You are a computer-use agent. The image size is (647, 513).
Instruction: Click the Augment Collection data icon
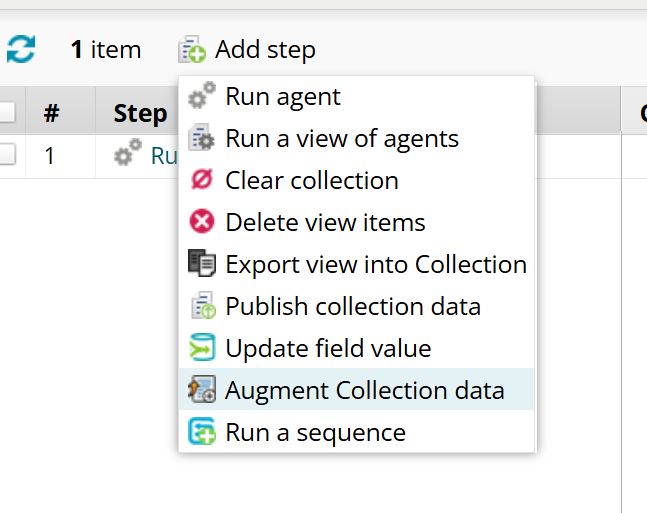point(202,389)
